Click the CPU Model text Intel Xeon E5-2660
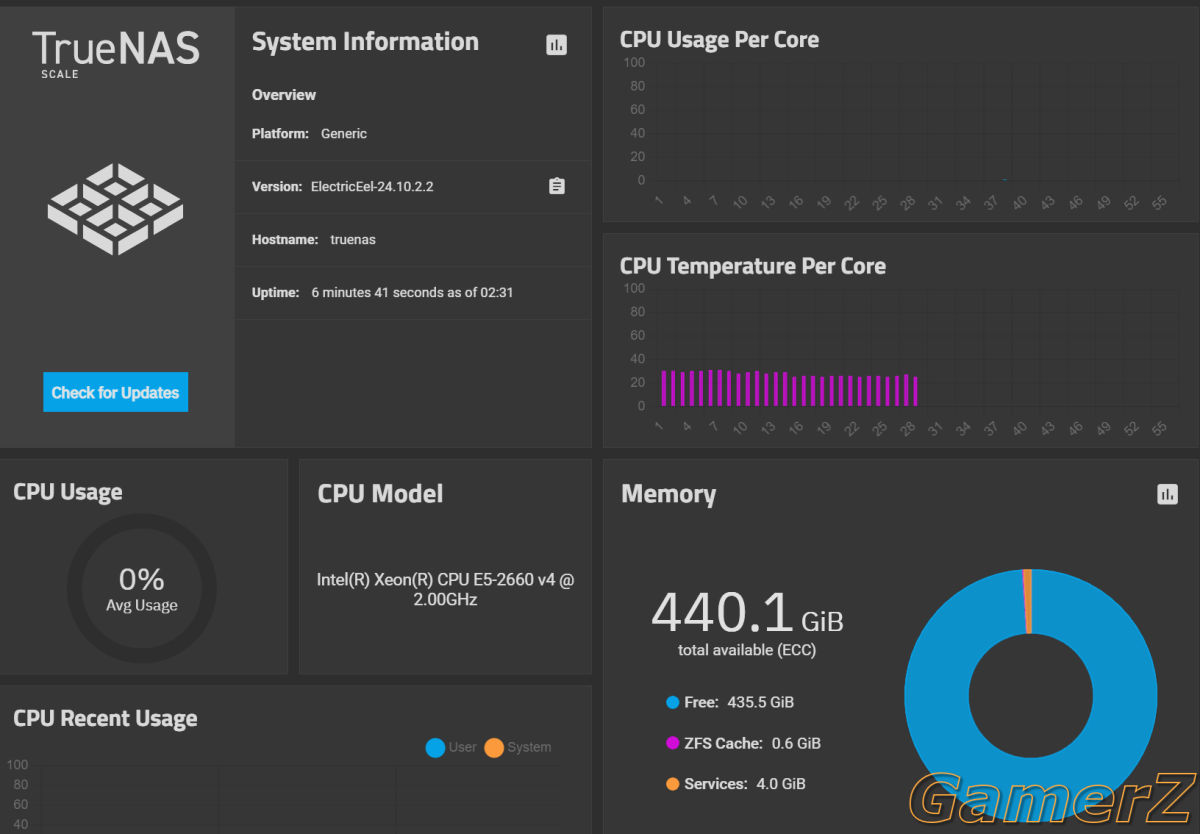This screenshot has height=834, width=1200. coord(445,590)
